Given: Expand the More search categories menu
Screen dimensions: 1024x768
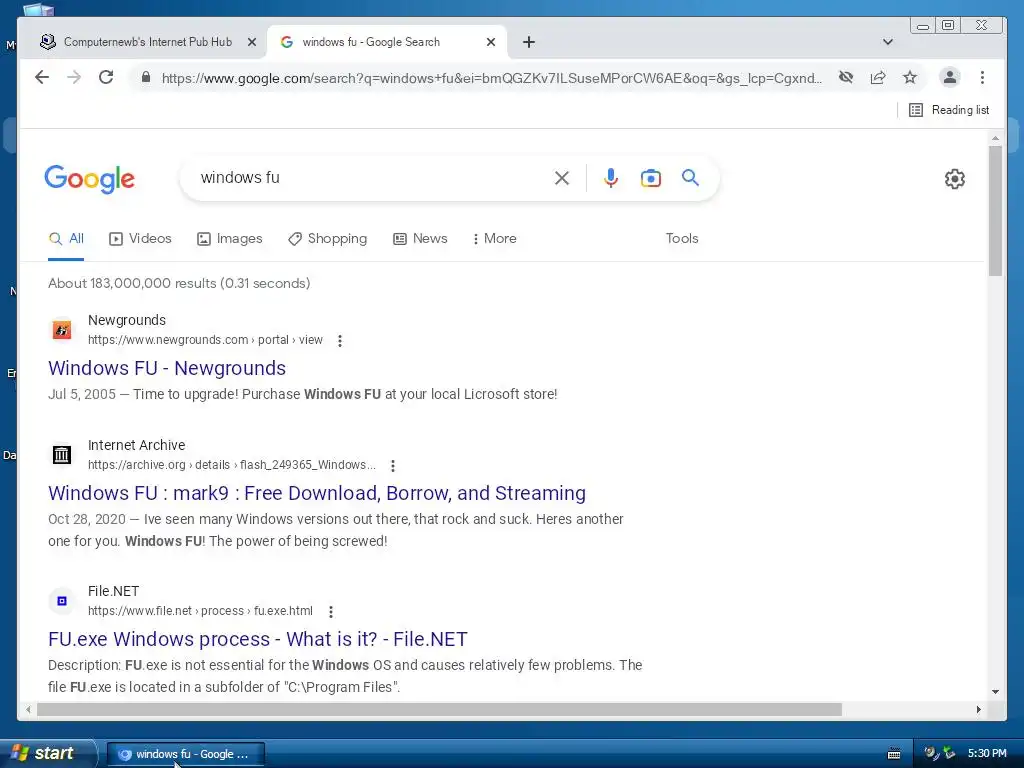Looking at the screenshot, I should tap(494, 238).
